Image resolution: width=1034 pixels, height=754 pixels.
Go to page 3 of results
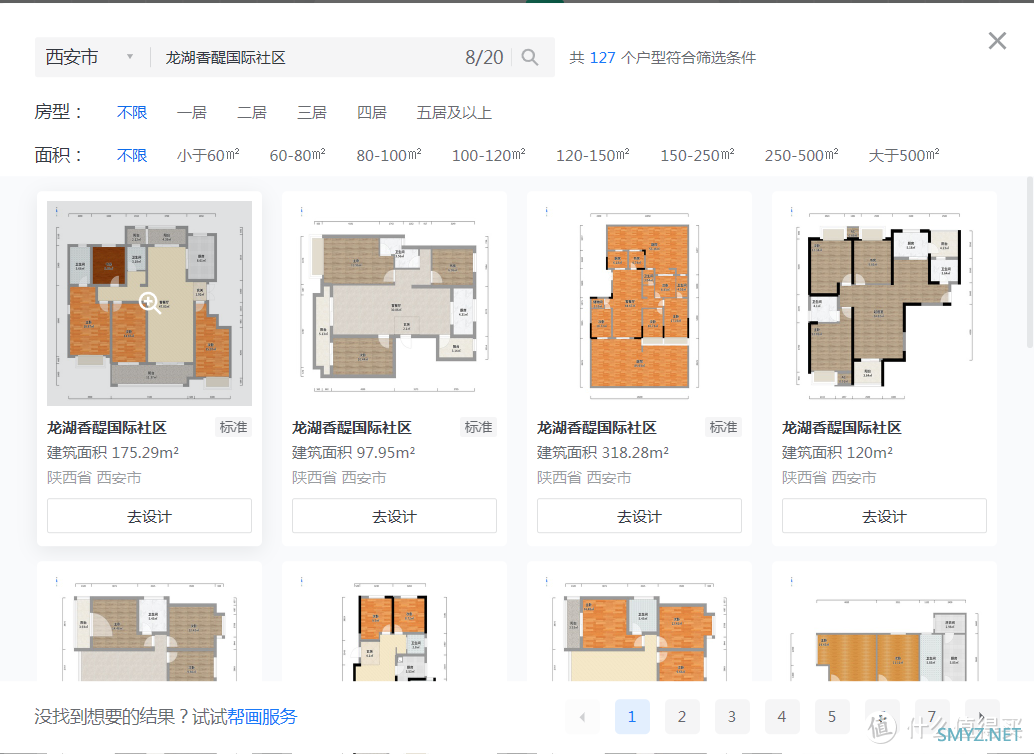click(732, 716)
